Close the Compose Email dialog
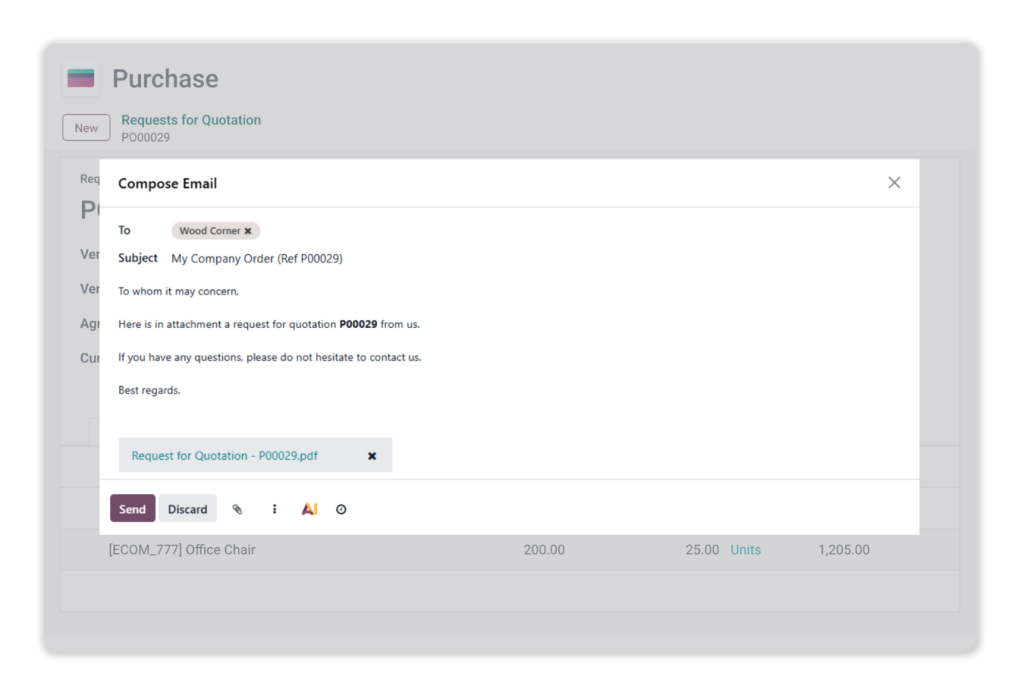Screen dimensions: 1024x683 pyautogui.click(x=894, y=182)
